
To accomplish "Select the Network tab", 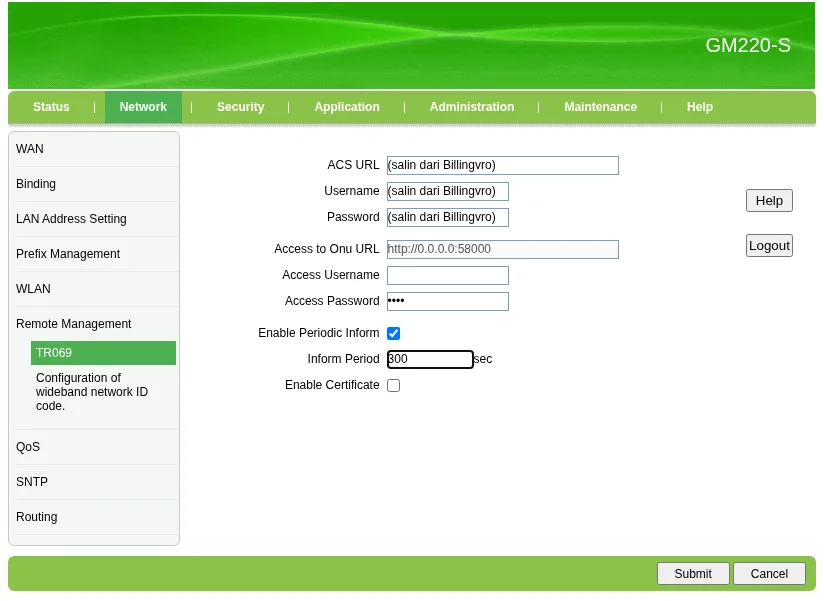I will click(143, 107).
